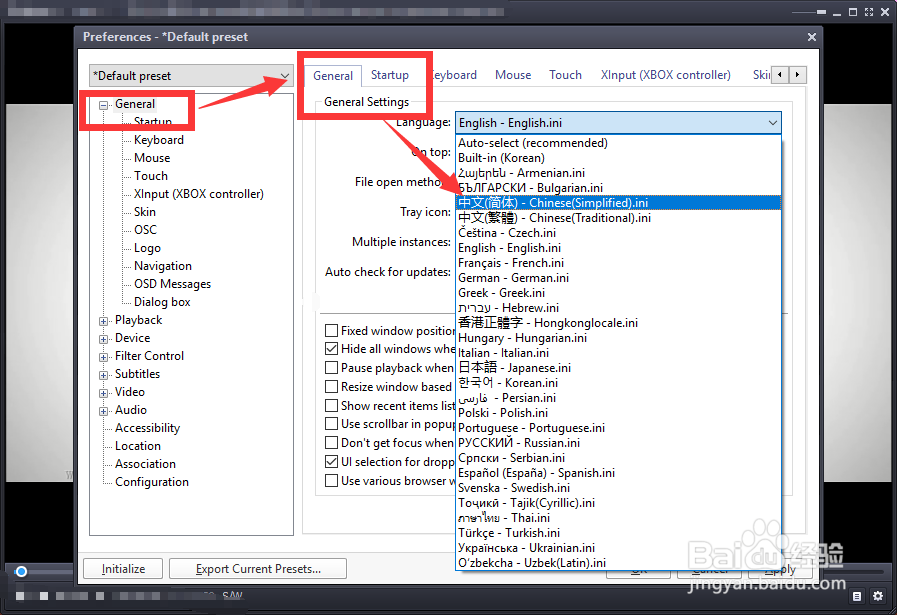Open Dialog box tree item
897x615 pixels.
[162, 302]
